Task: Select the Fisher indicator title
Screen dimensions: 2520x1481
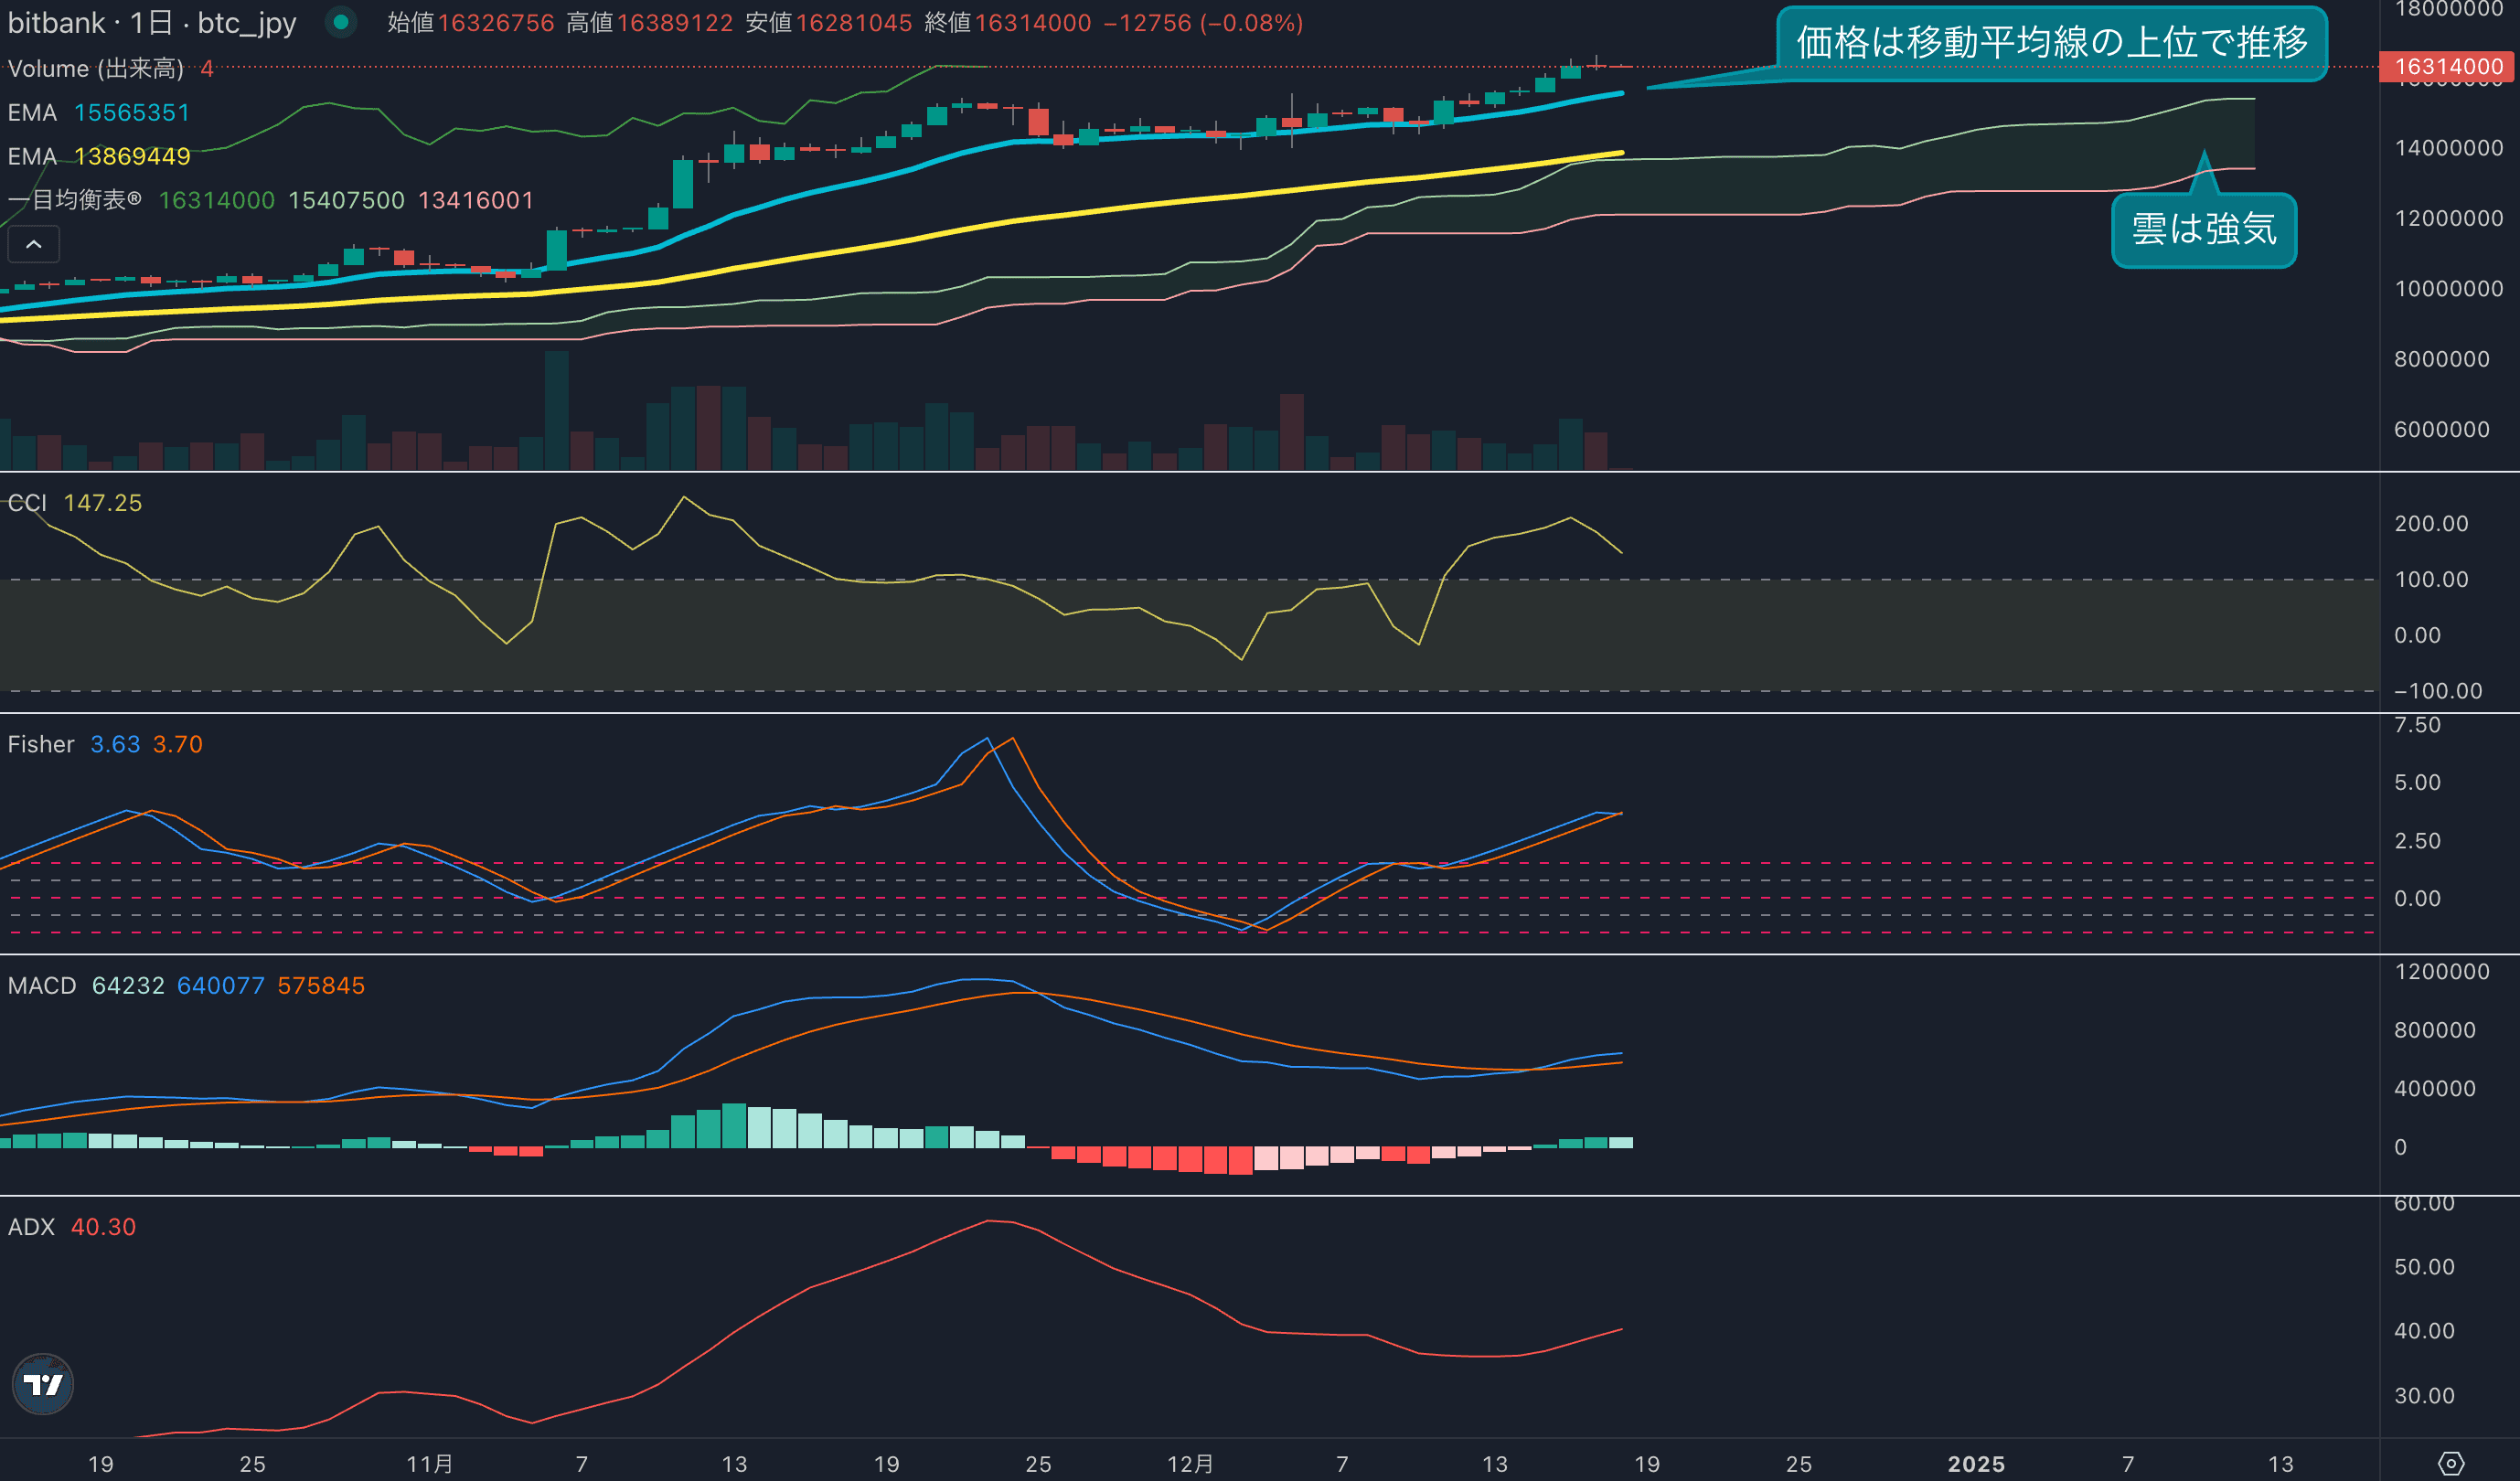Action: [x=41, y=744]
